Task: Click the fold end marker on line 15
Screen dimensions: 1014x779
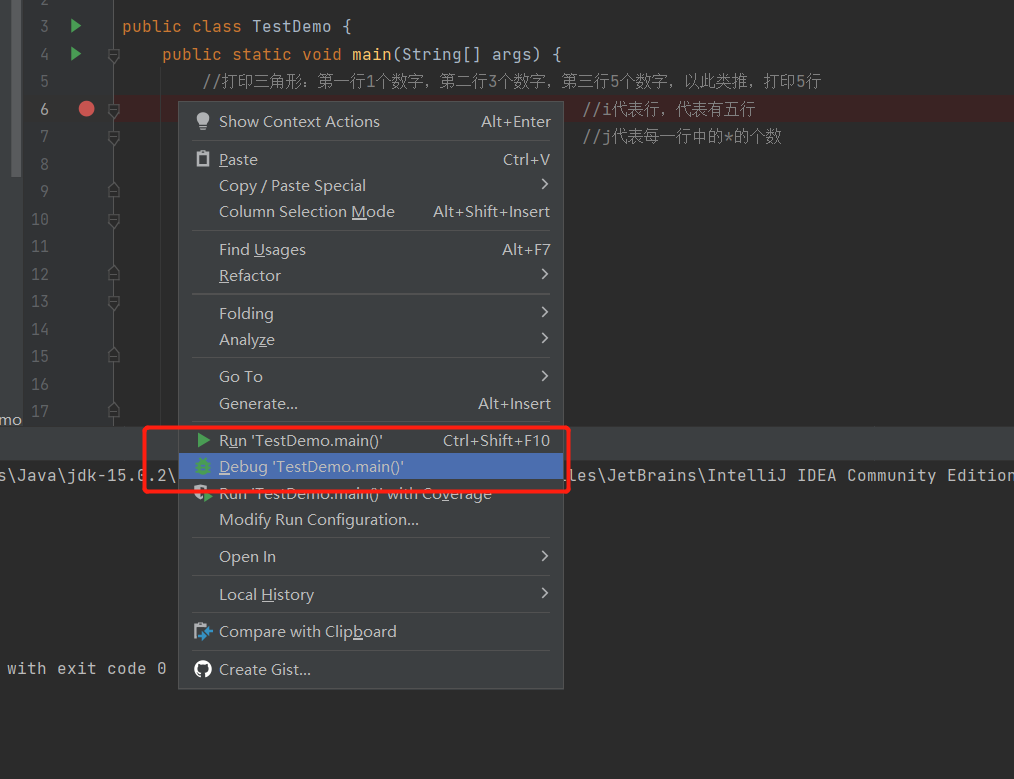Action: (x=114, y=355)
